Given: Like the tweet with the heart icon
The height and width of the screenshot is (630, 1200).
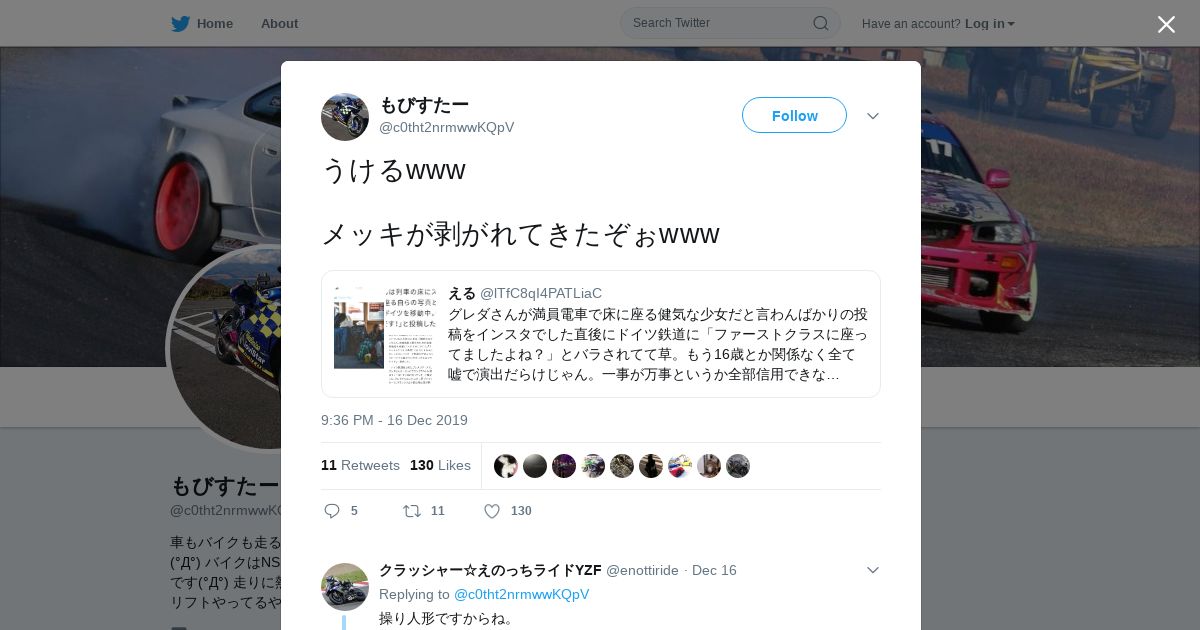Looking at the screenshot, I should 492,511.
